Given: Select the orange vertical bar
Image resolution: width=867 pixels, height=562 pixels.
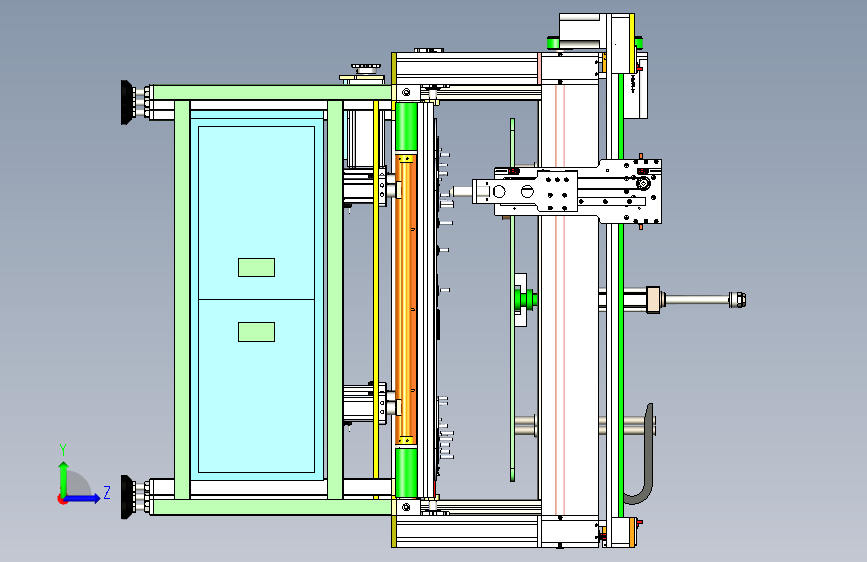Looking at the screenshot, I should 406,299.
